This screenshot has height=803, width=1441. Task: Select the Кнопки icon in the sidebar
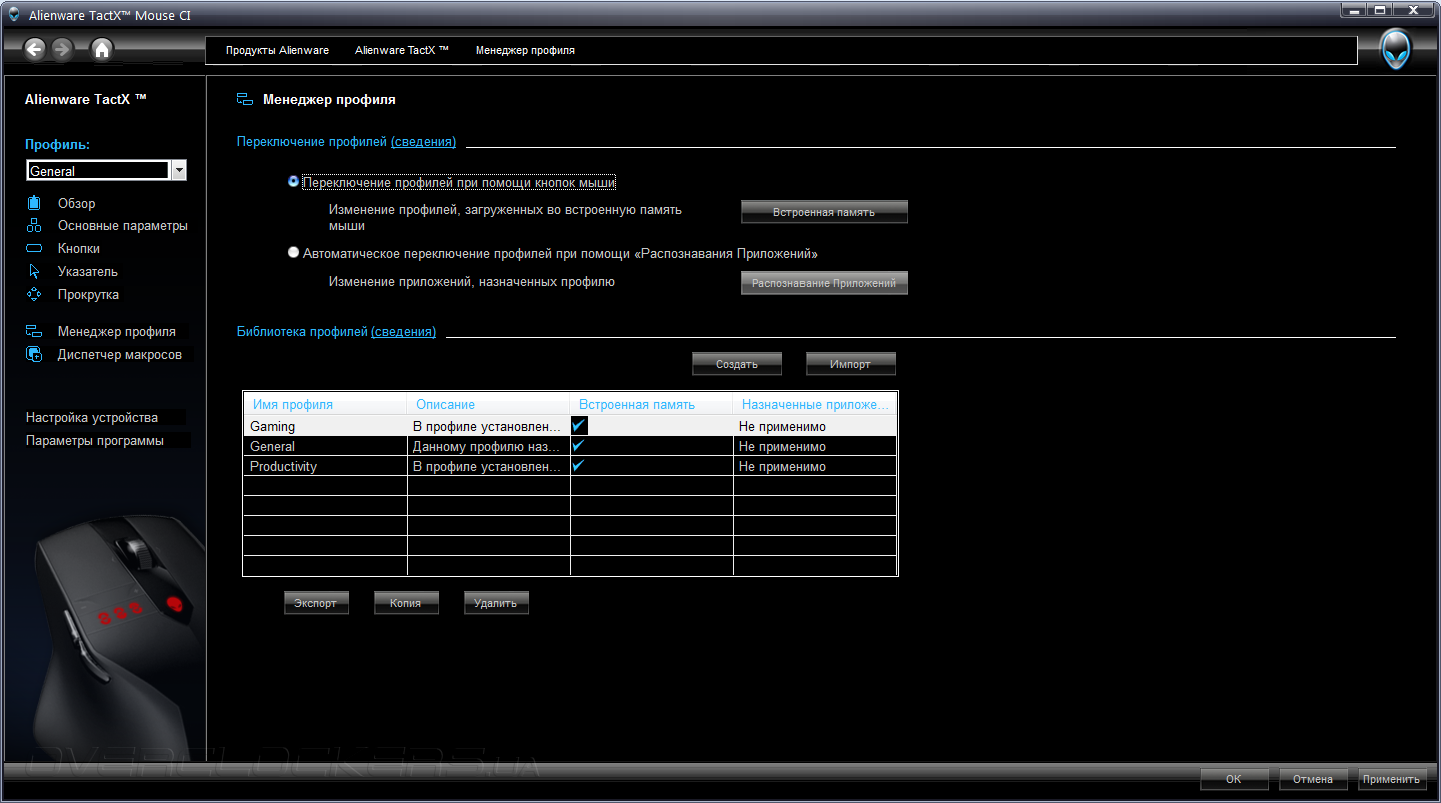point(34,248)
